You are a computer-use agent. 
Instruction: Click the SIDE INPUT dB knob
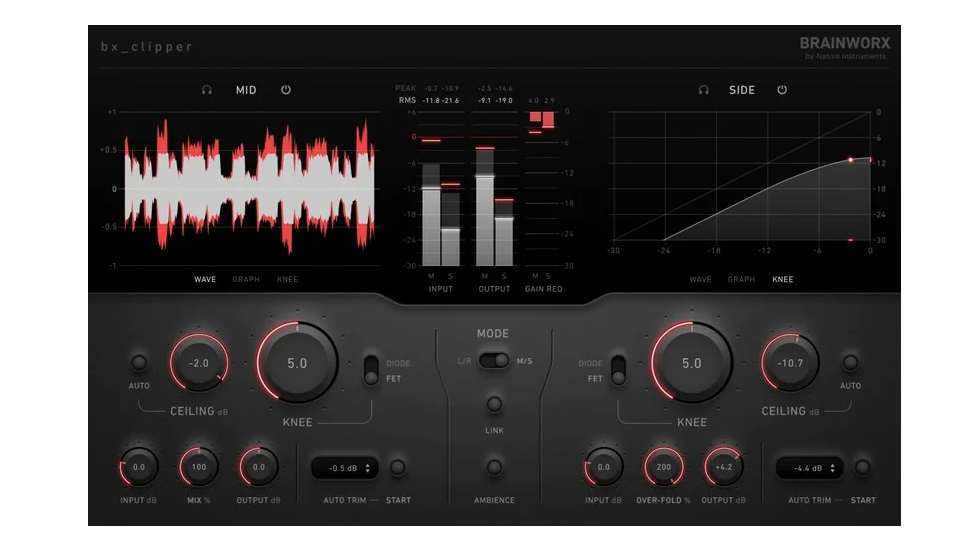[x=603, y=467]
